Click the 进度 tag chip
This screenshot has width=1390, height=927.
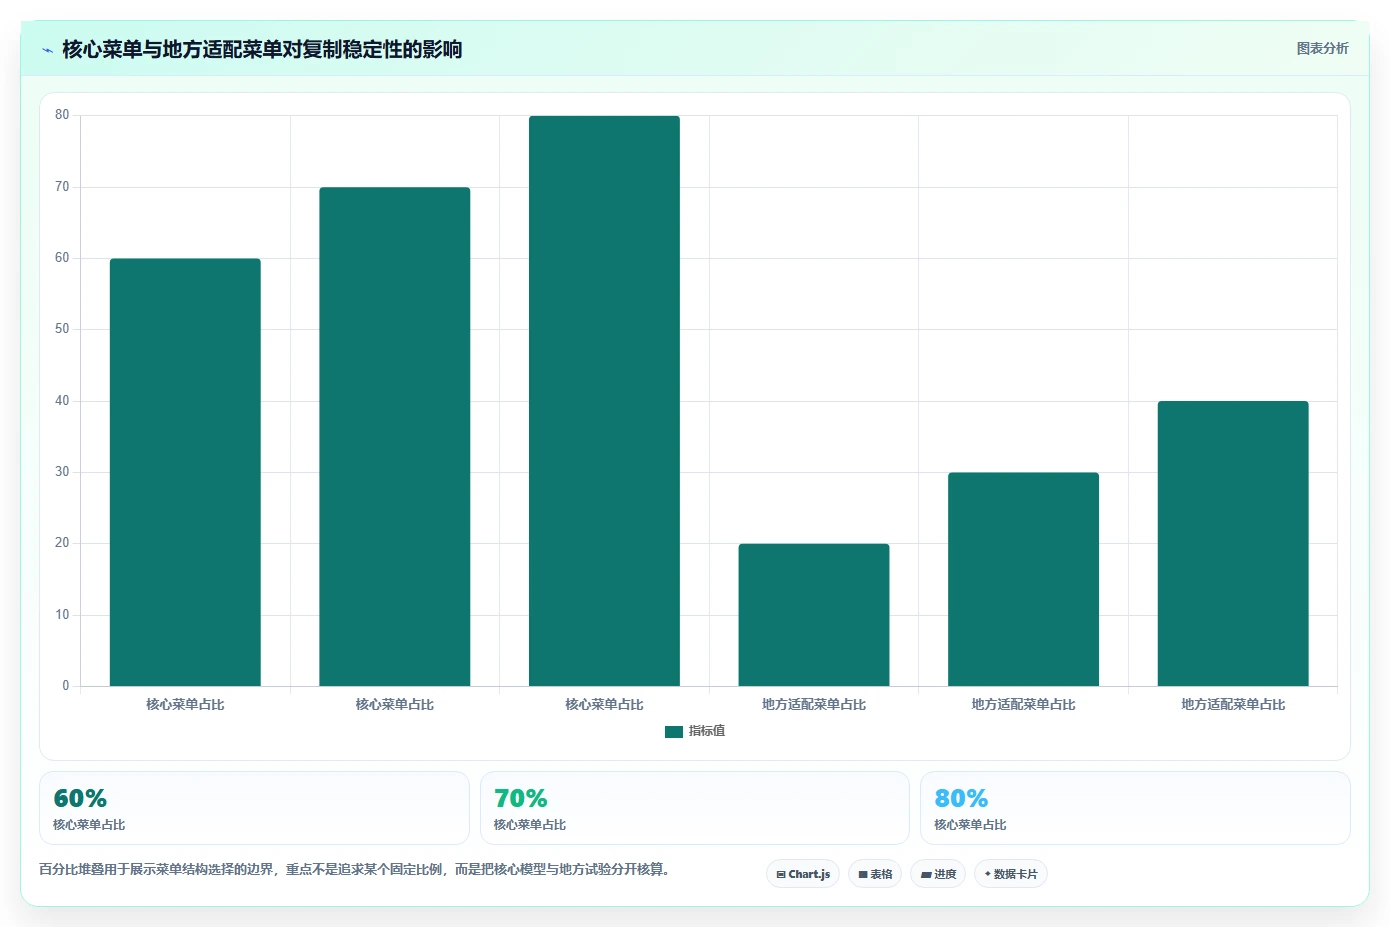[938, 874]
